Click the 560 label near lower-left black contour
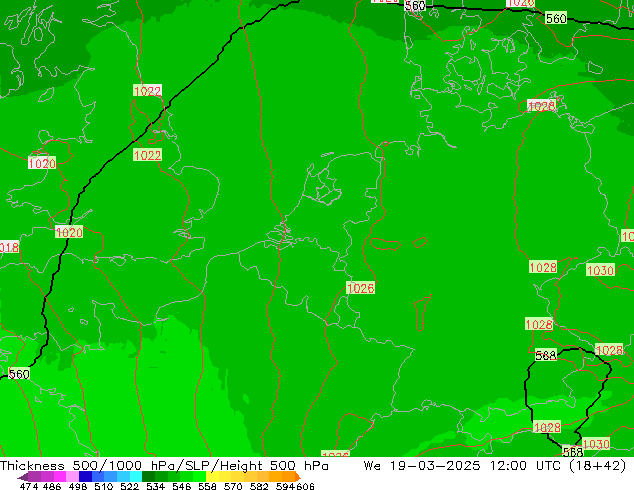 click(x=19, y=374)
